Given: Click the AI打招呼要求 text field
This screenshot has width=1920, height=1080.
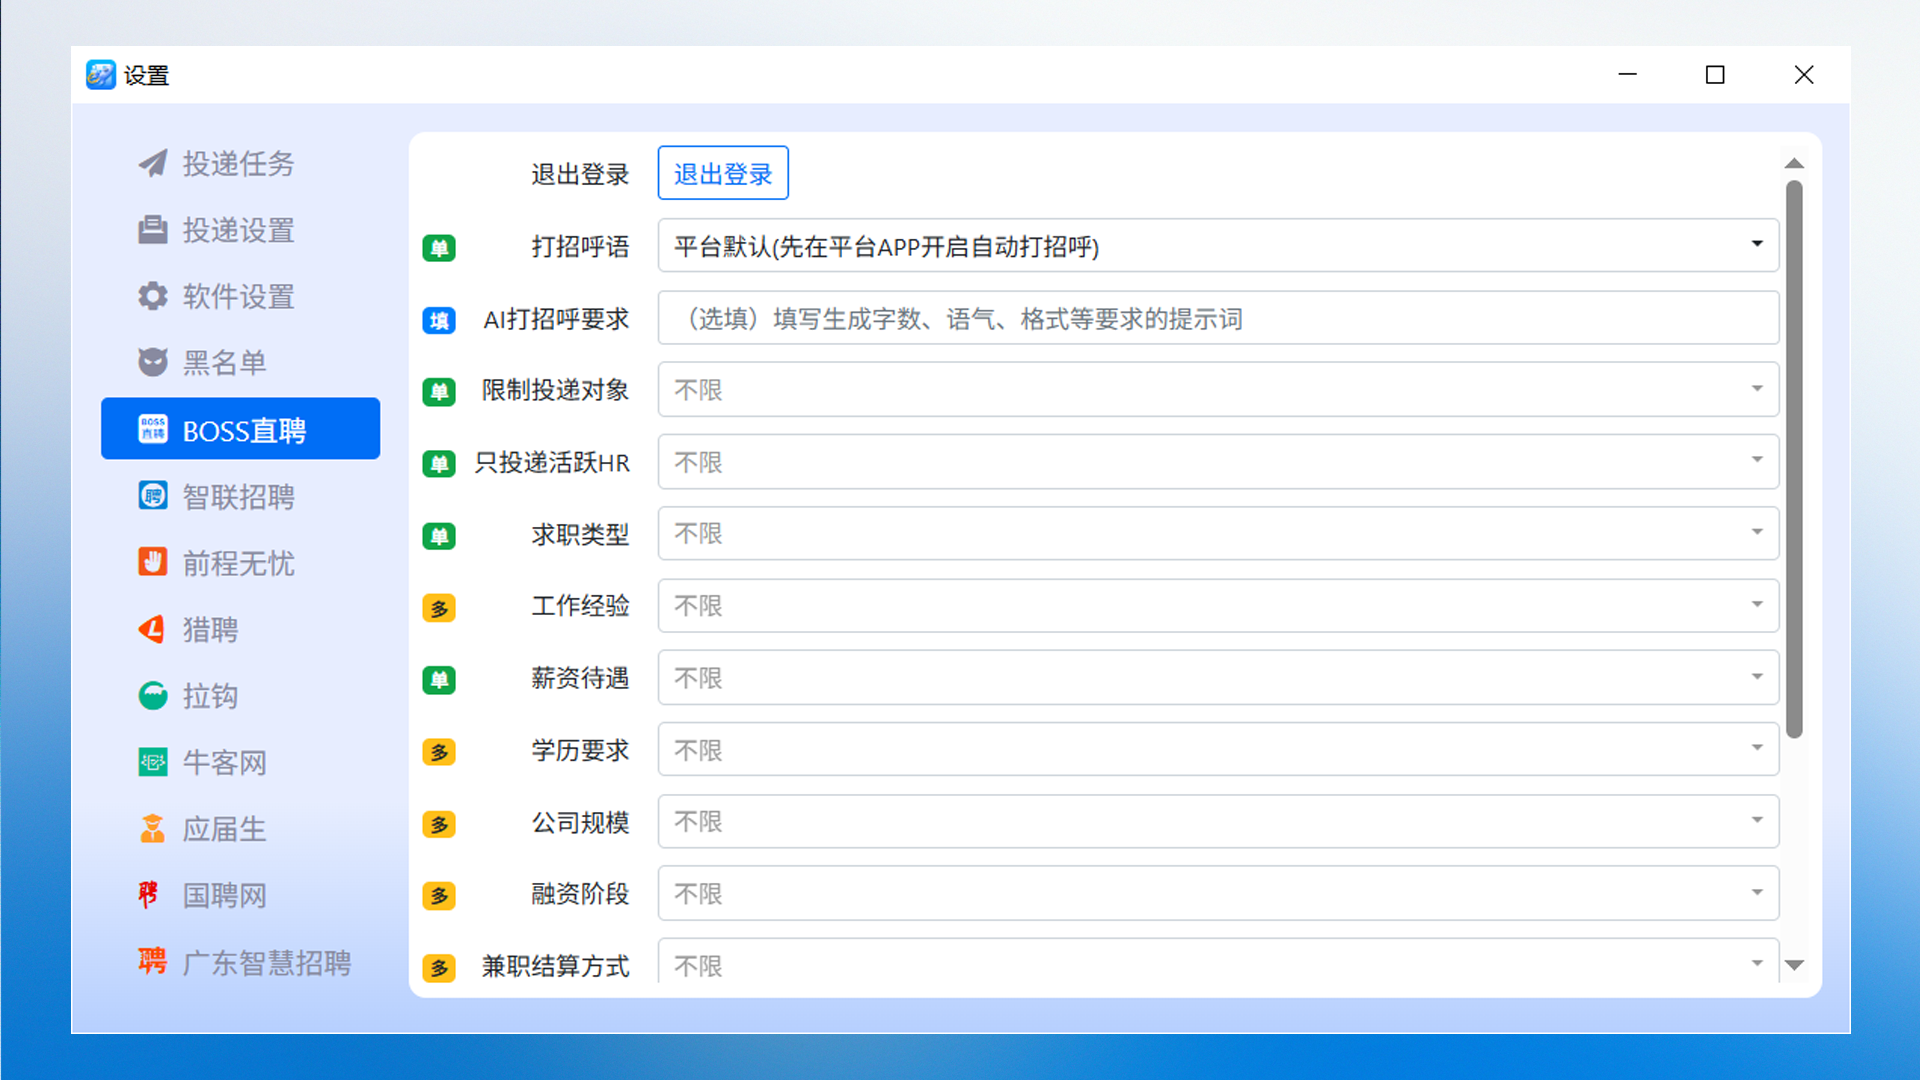Looking at the screenshot, I should coord(1217,319).
